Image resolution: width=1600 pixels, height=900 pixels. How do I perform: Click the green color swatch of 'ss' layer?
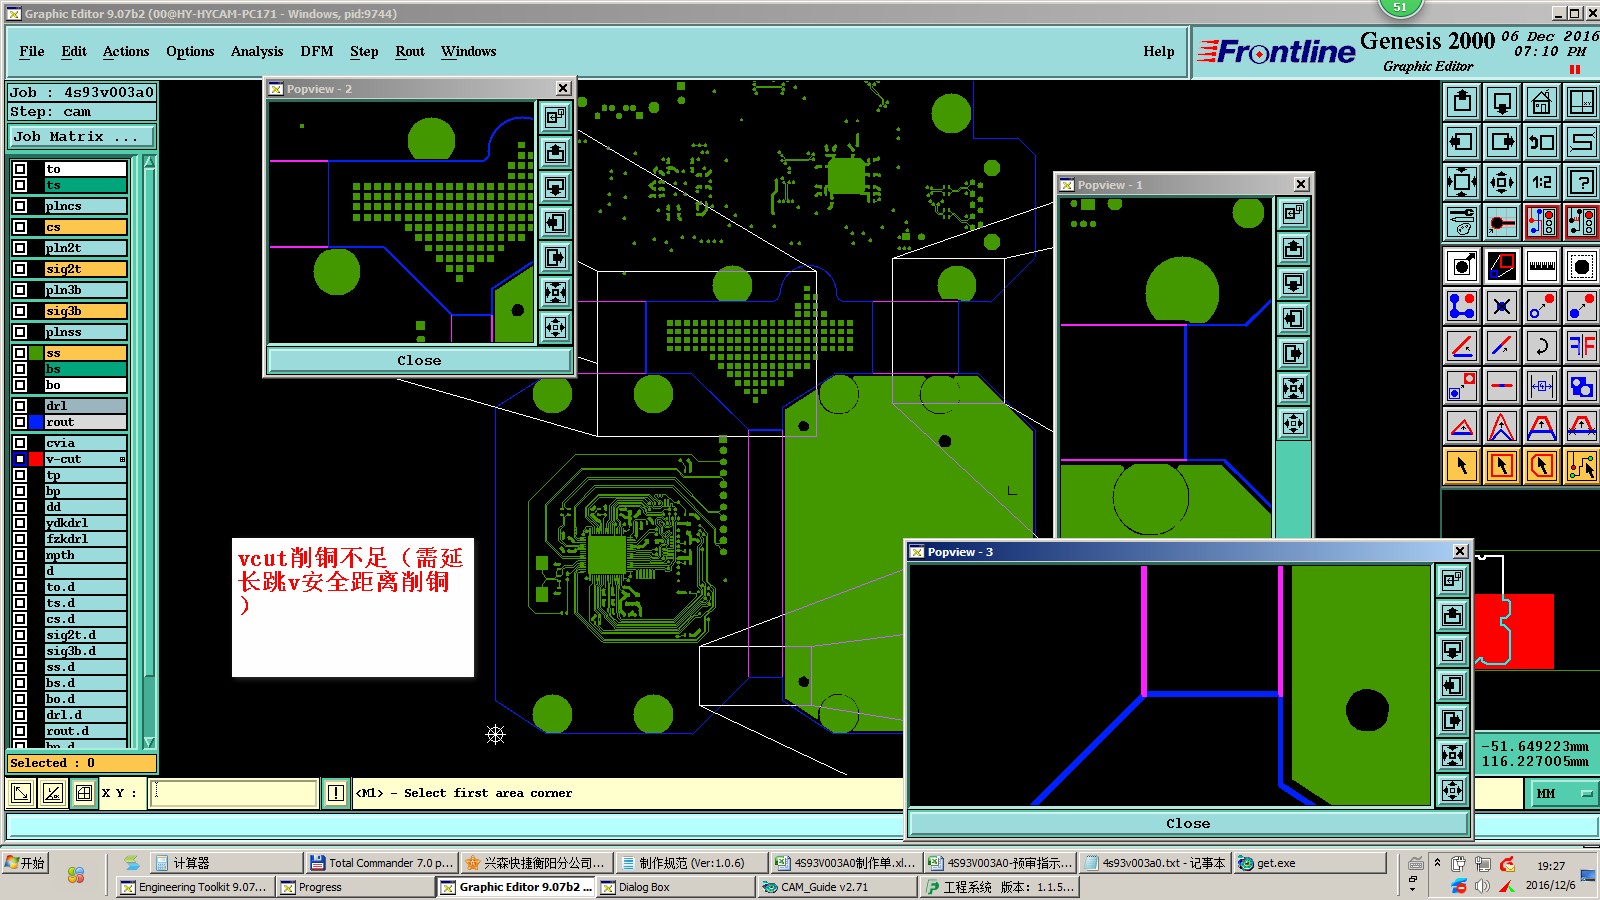(x=36, y=353)
